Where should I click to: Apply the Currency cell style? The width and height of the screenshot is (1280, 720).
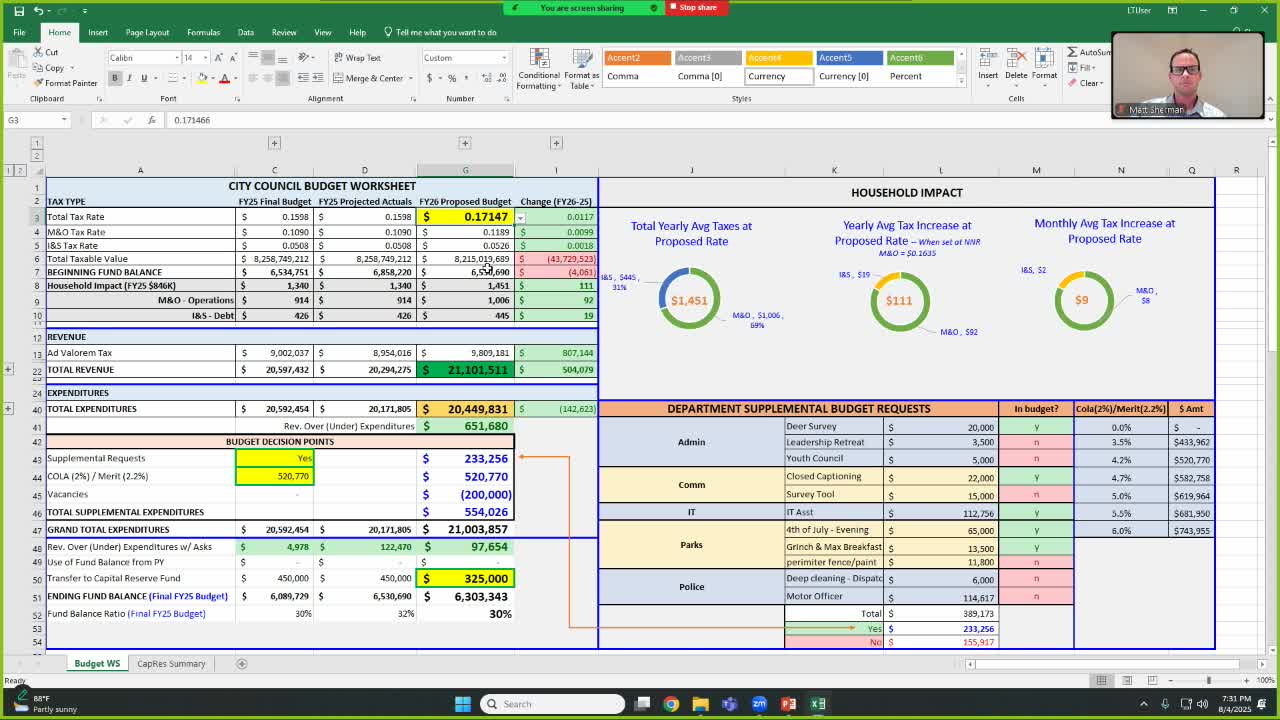777,76
